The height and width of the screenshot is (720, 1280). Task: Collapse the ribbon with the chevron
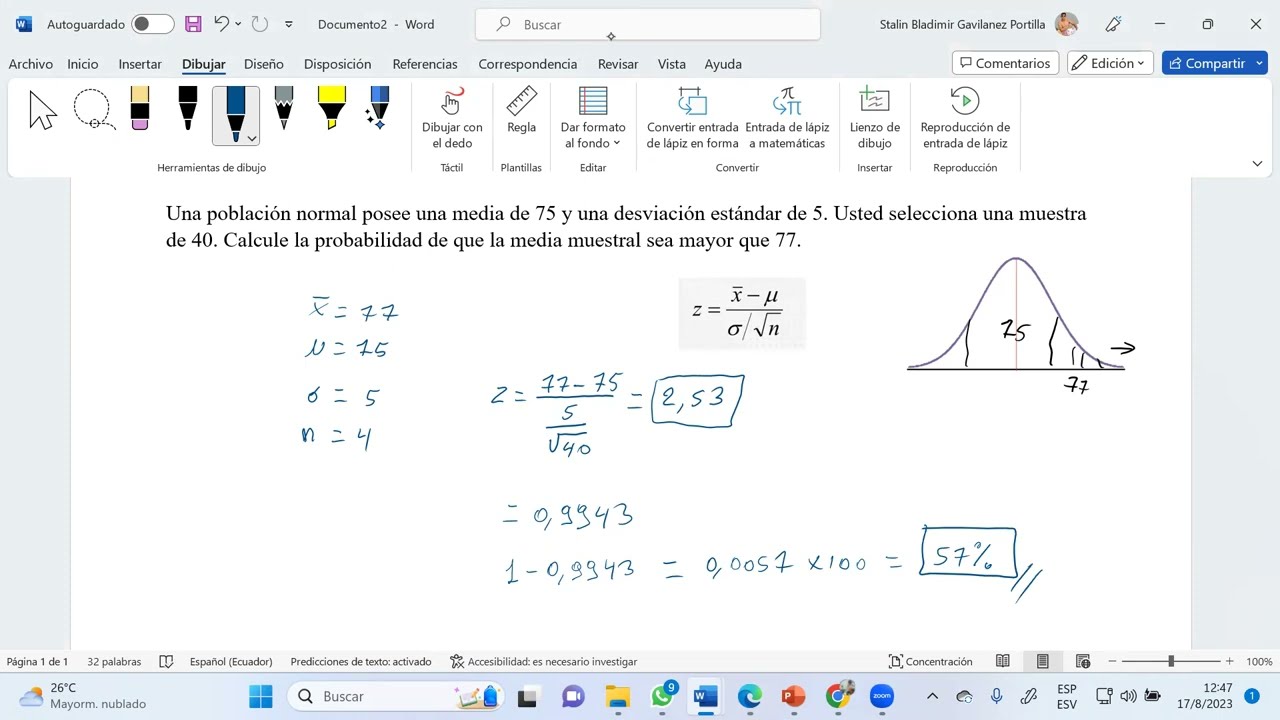1257,163
